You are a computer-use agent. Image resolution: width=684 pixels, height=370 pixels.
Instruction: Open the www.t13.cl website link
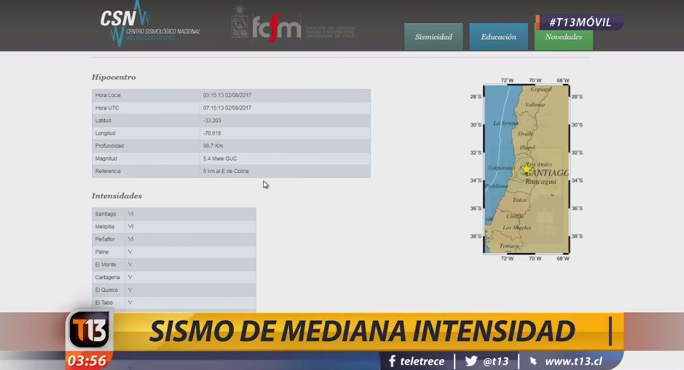click(x=573, y=361)
